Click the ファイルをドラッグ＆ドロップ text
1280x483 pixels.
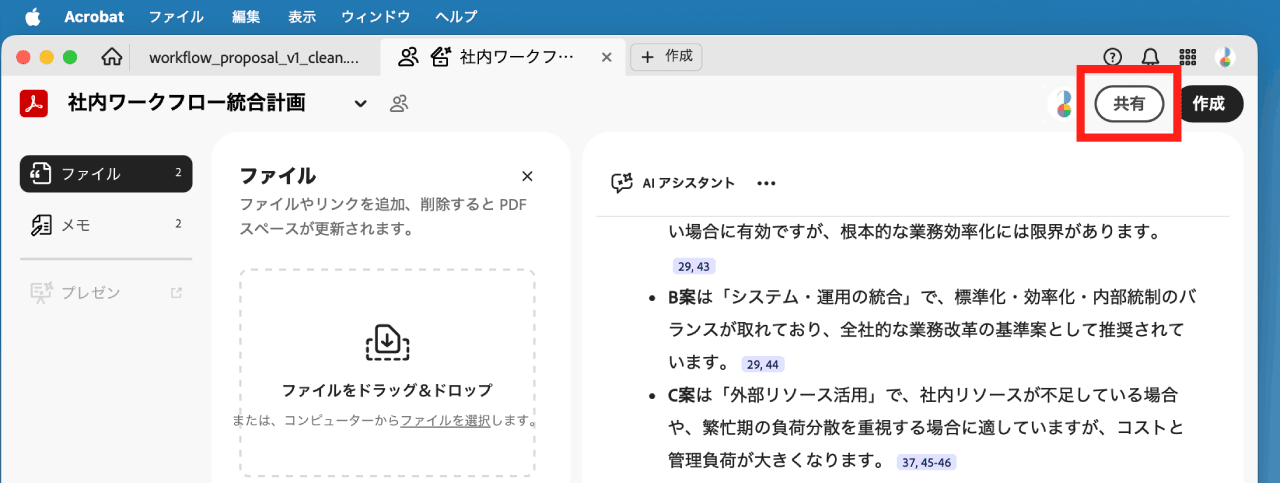tap(387, 390)
